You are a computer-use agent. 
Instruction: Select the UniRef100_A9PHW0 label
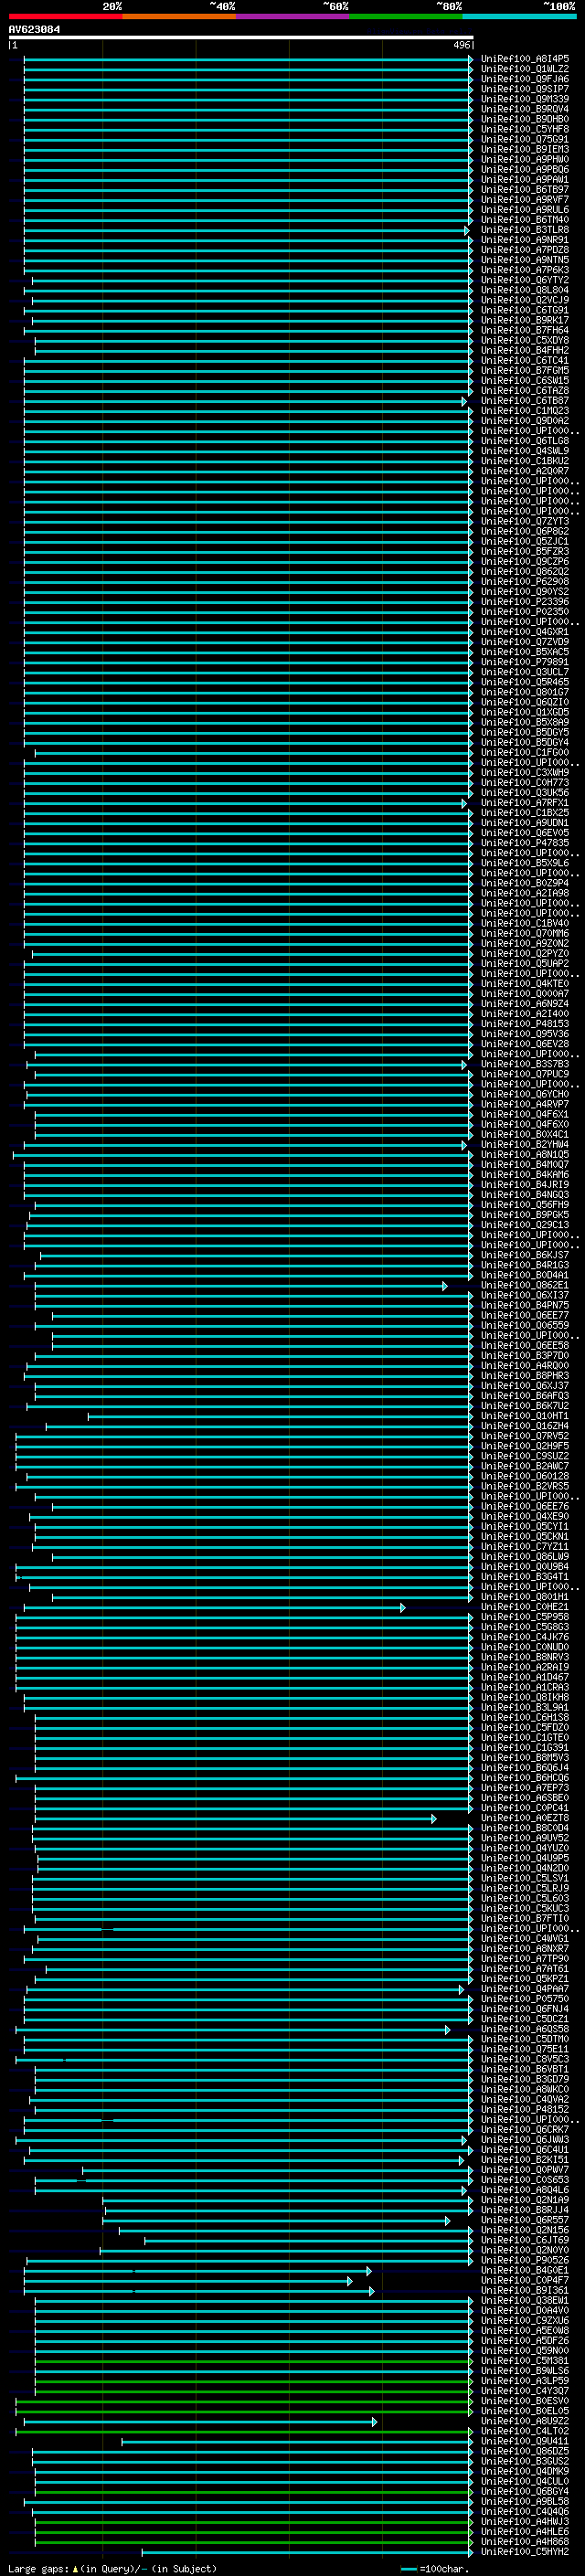[525, 159]
